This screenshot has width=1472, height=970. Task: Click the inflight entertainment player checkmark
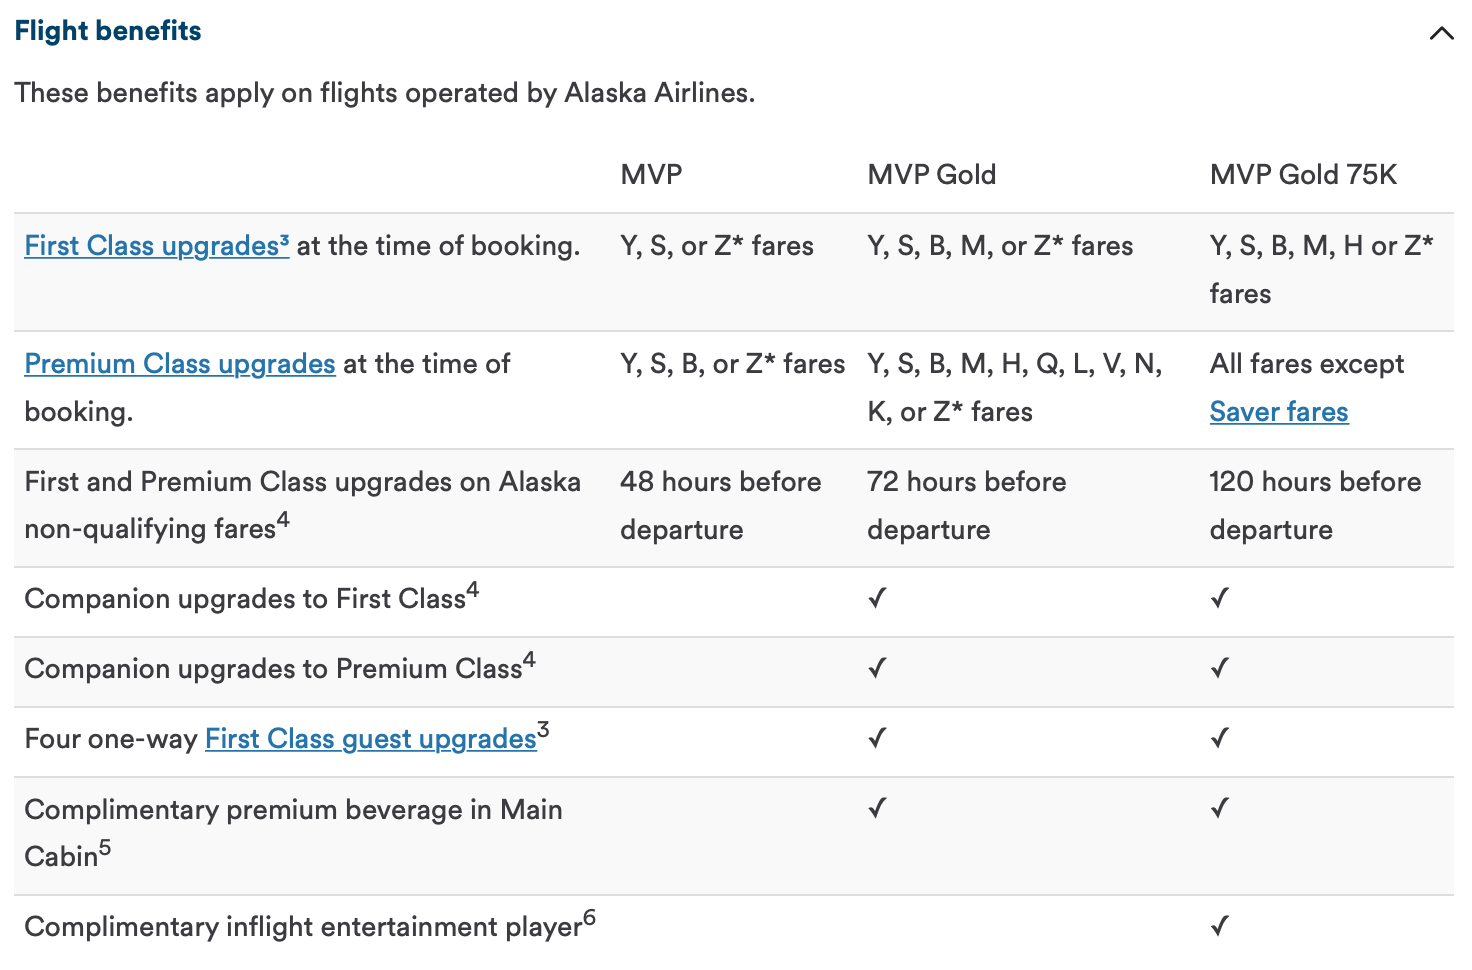1219,927
